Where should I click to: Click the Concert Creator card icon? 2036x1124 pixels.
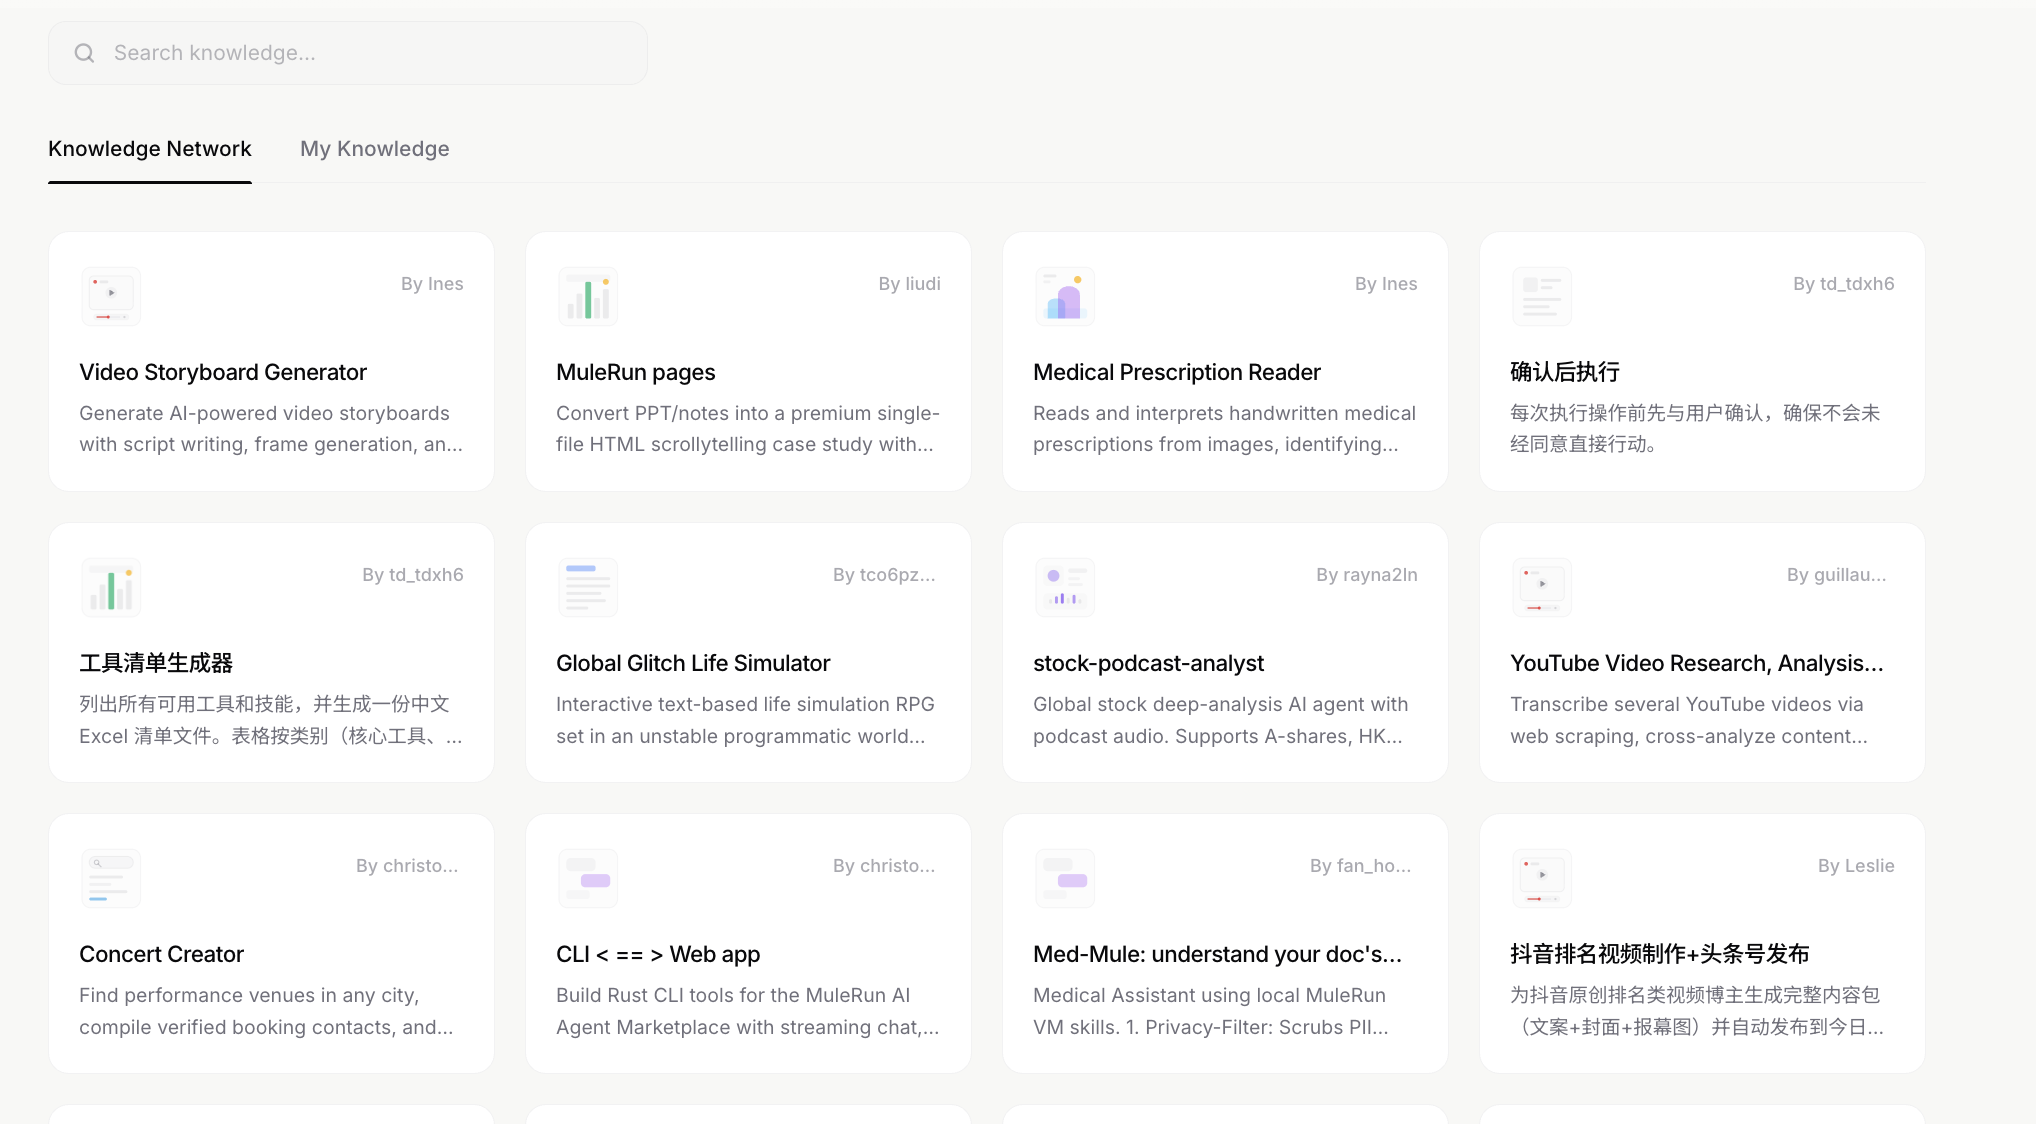point(111,879)
